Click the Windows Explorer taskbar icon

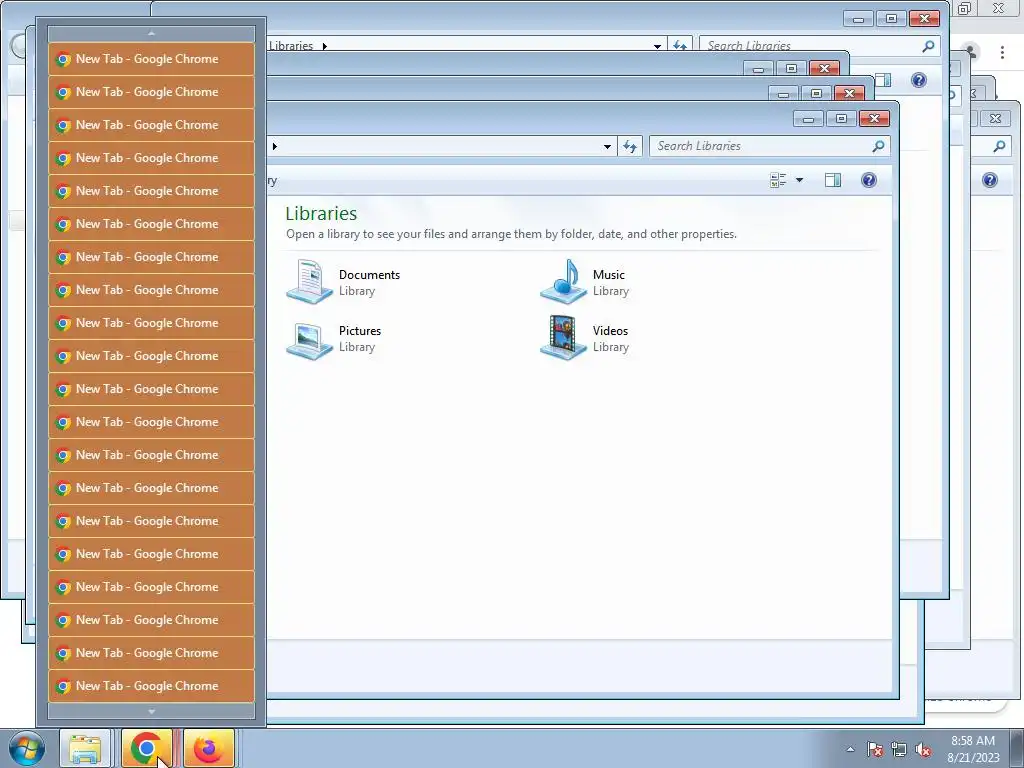click(85, 748)
